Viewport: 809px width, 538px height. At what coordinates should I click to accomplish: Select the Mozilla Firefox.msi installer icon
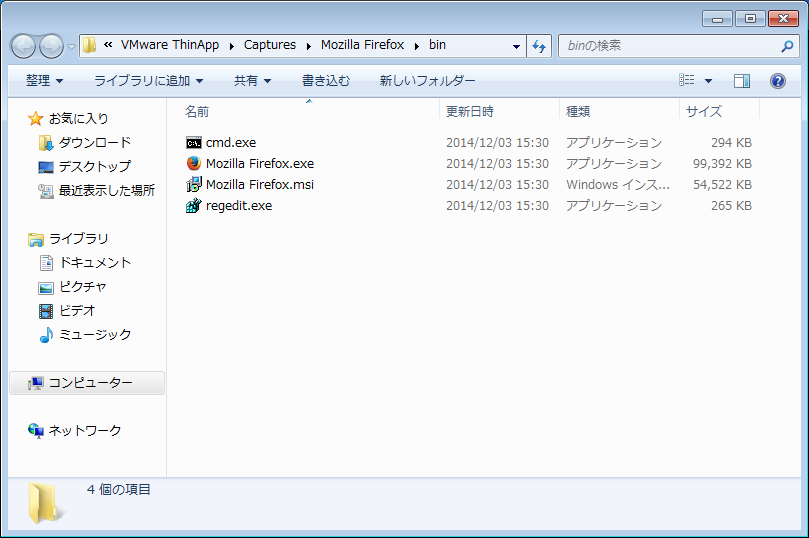pyautogui.click(x=194, y=184)
